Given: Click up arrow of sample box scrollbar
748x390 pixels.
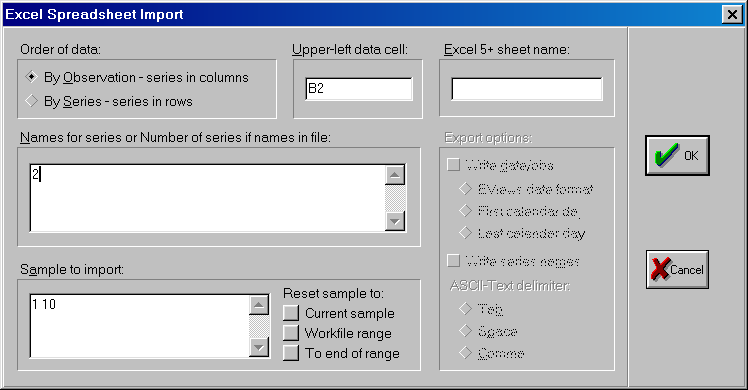Looking at the screenshot, I should (x=259, y=305).
